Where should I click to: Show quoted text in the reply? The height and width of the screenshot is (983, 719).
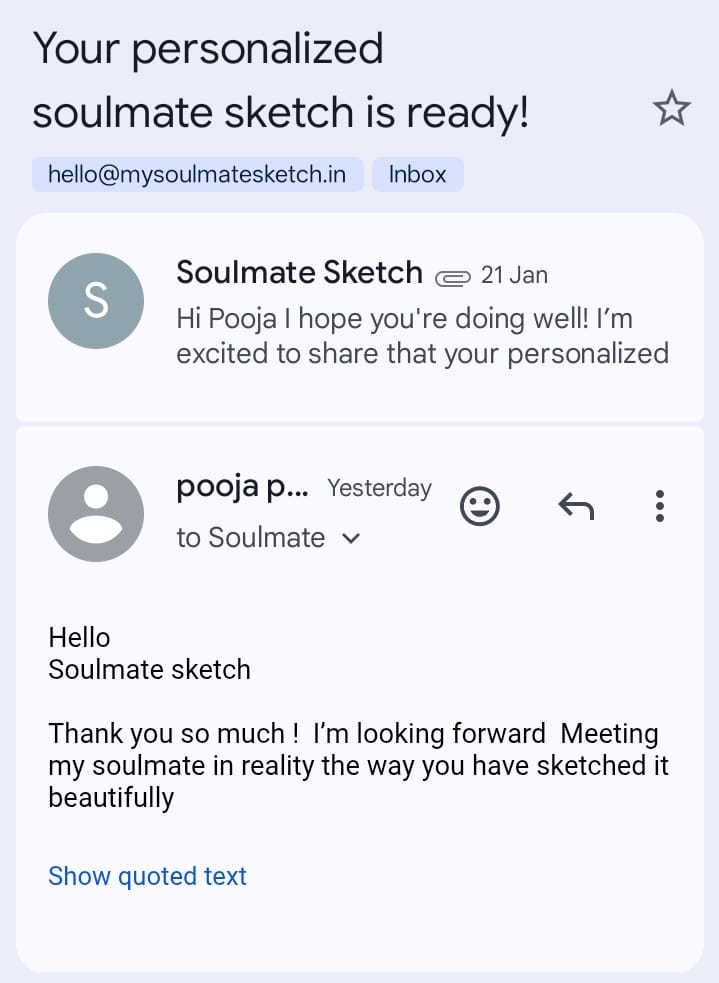coord(147,876)
